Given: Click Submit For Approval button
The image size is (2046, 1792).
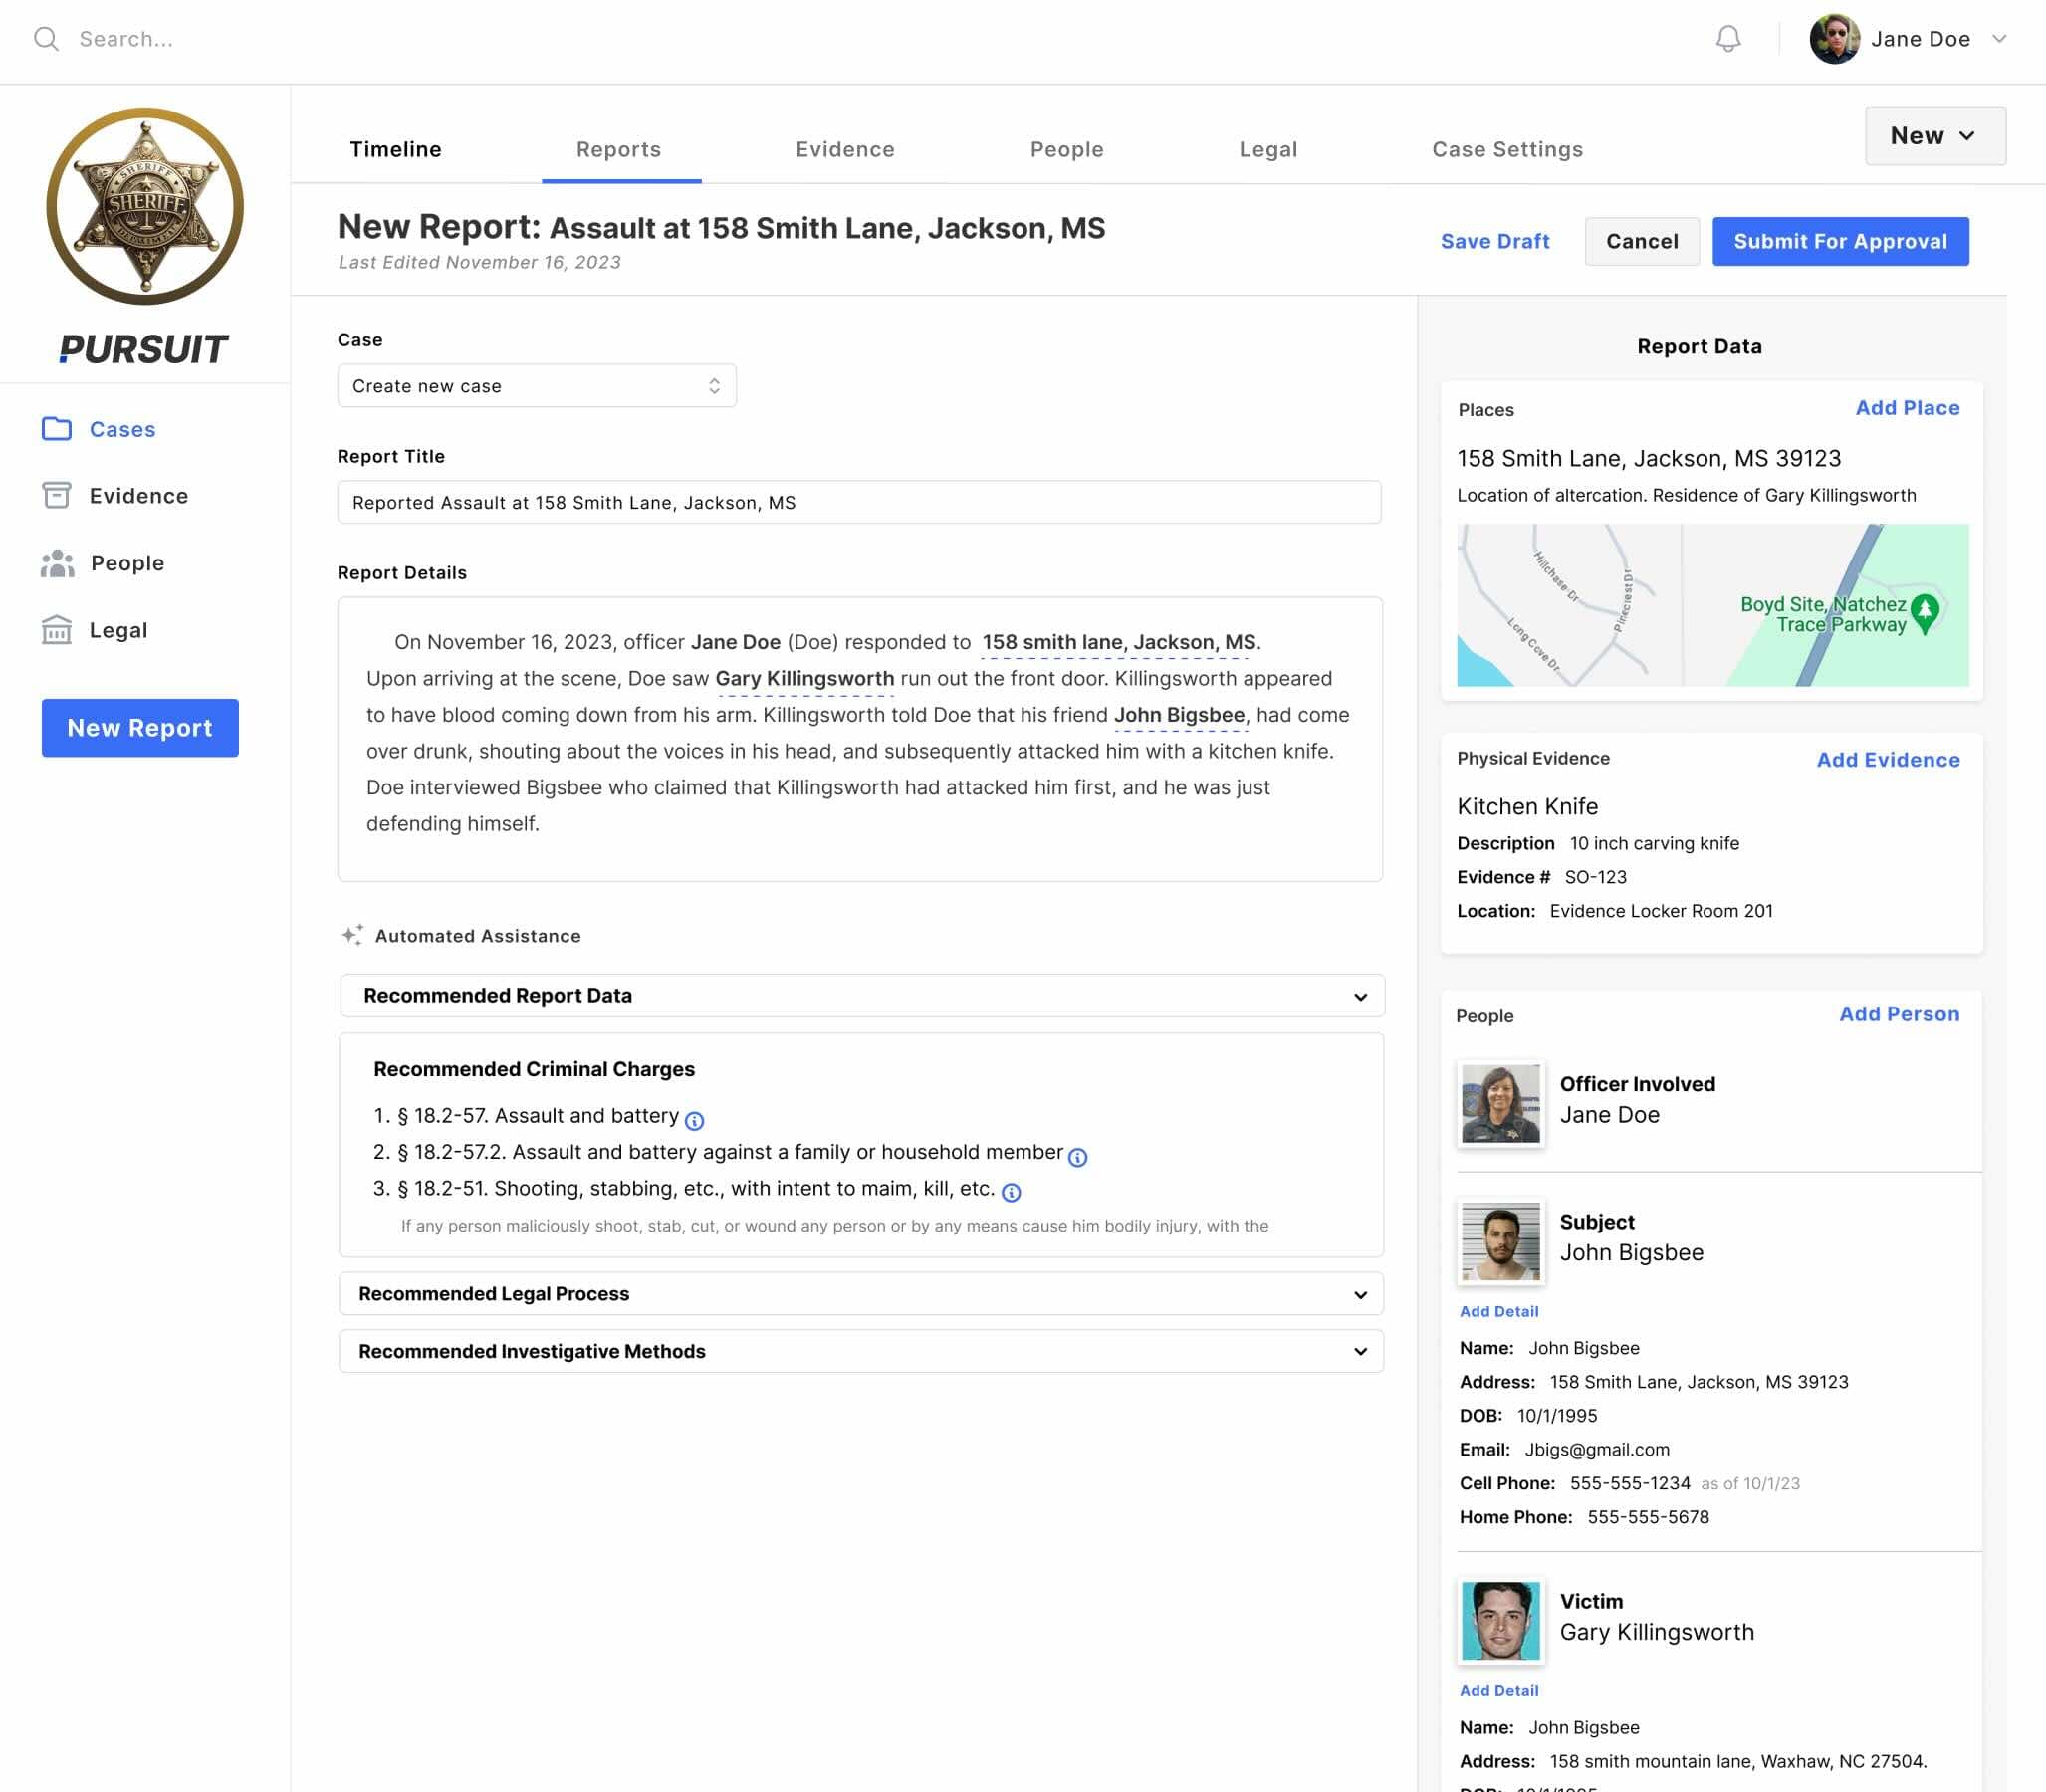Looking at the screenshot, I should 1839,241.
